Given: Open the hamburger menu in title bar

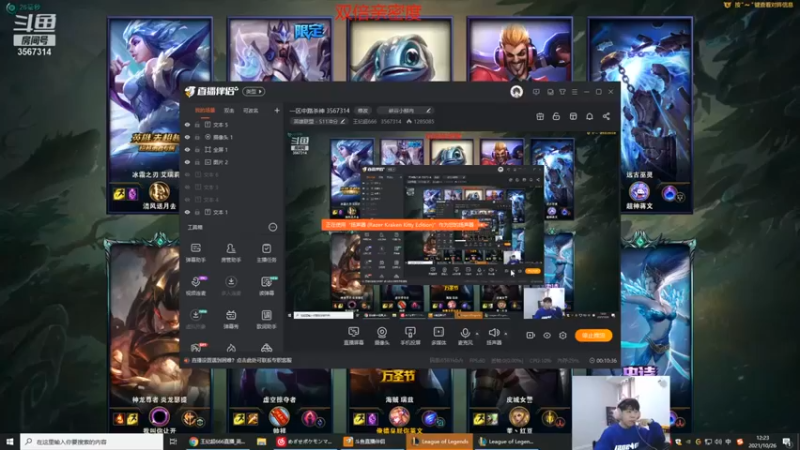Looking at the screenshot, I should coord(574,92).
